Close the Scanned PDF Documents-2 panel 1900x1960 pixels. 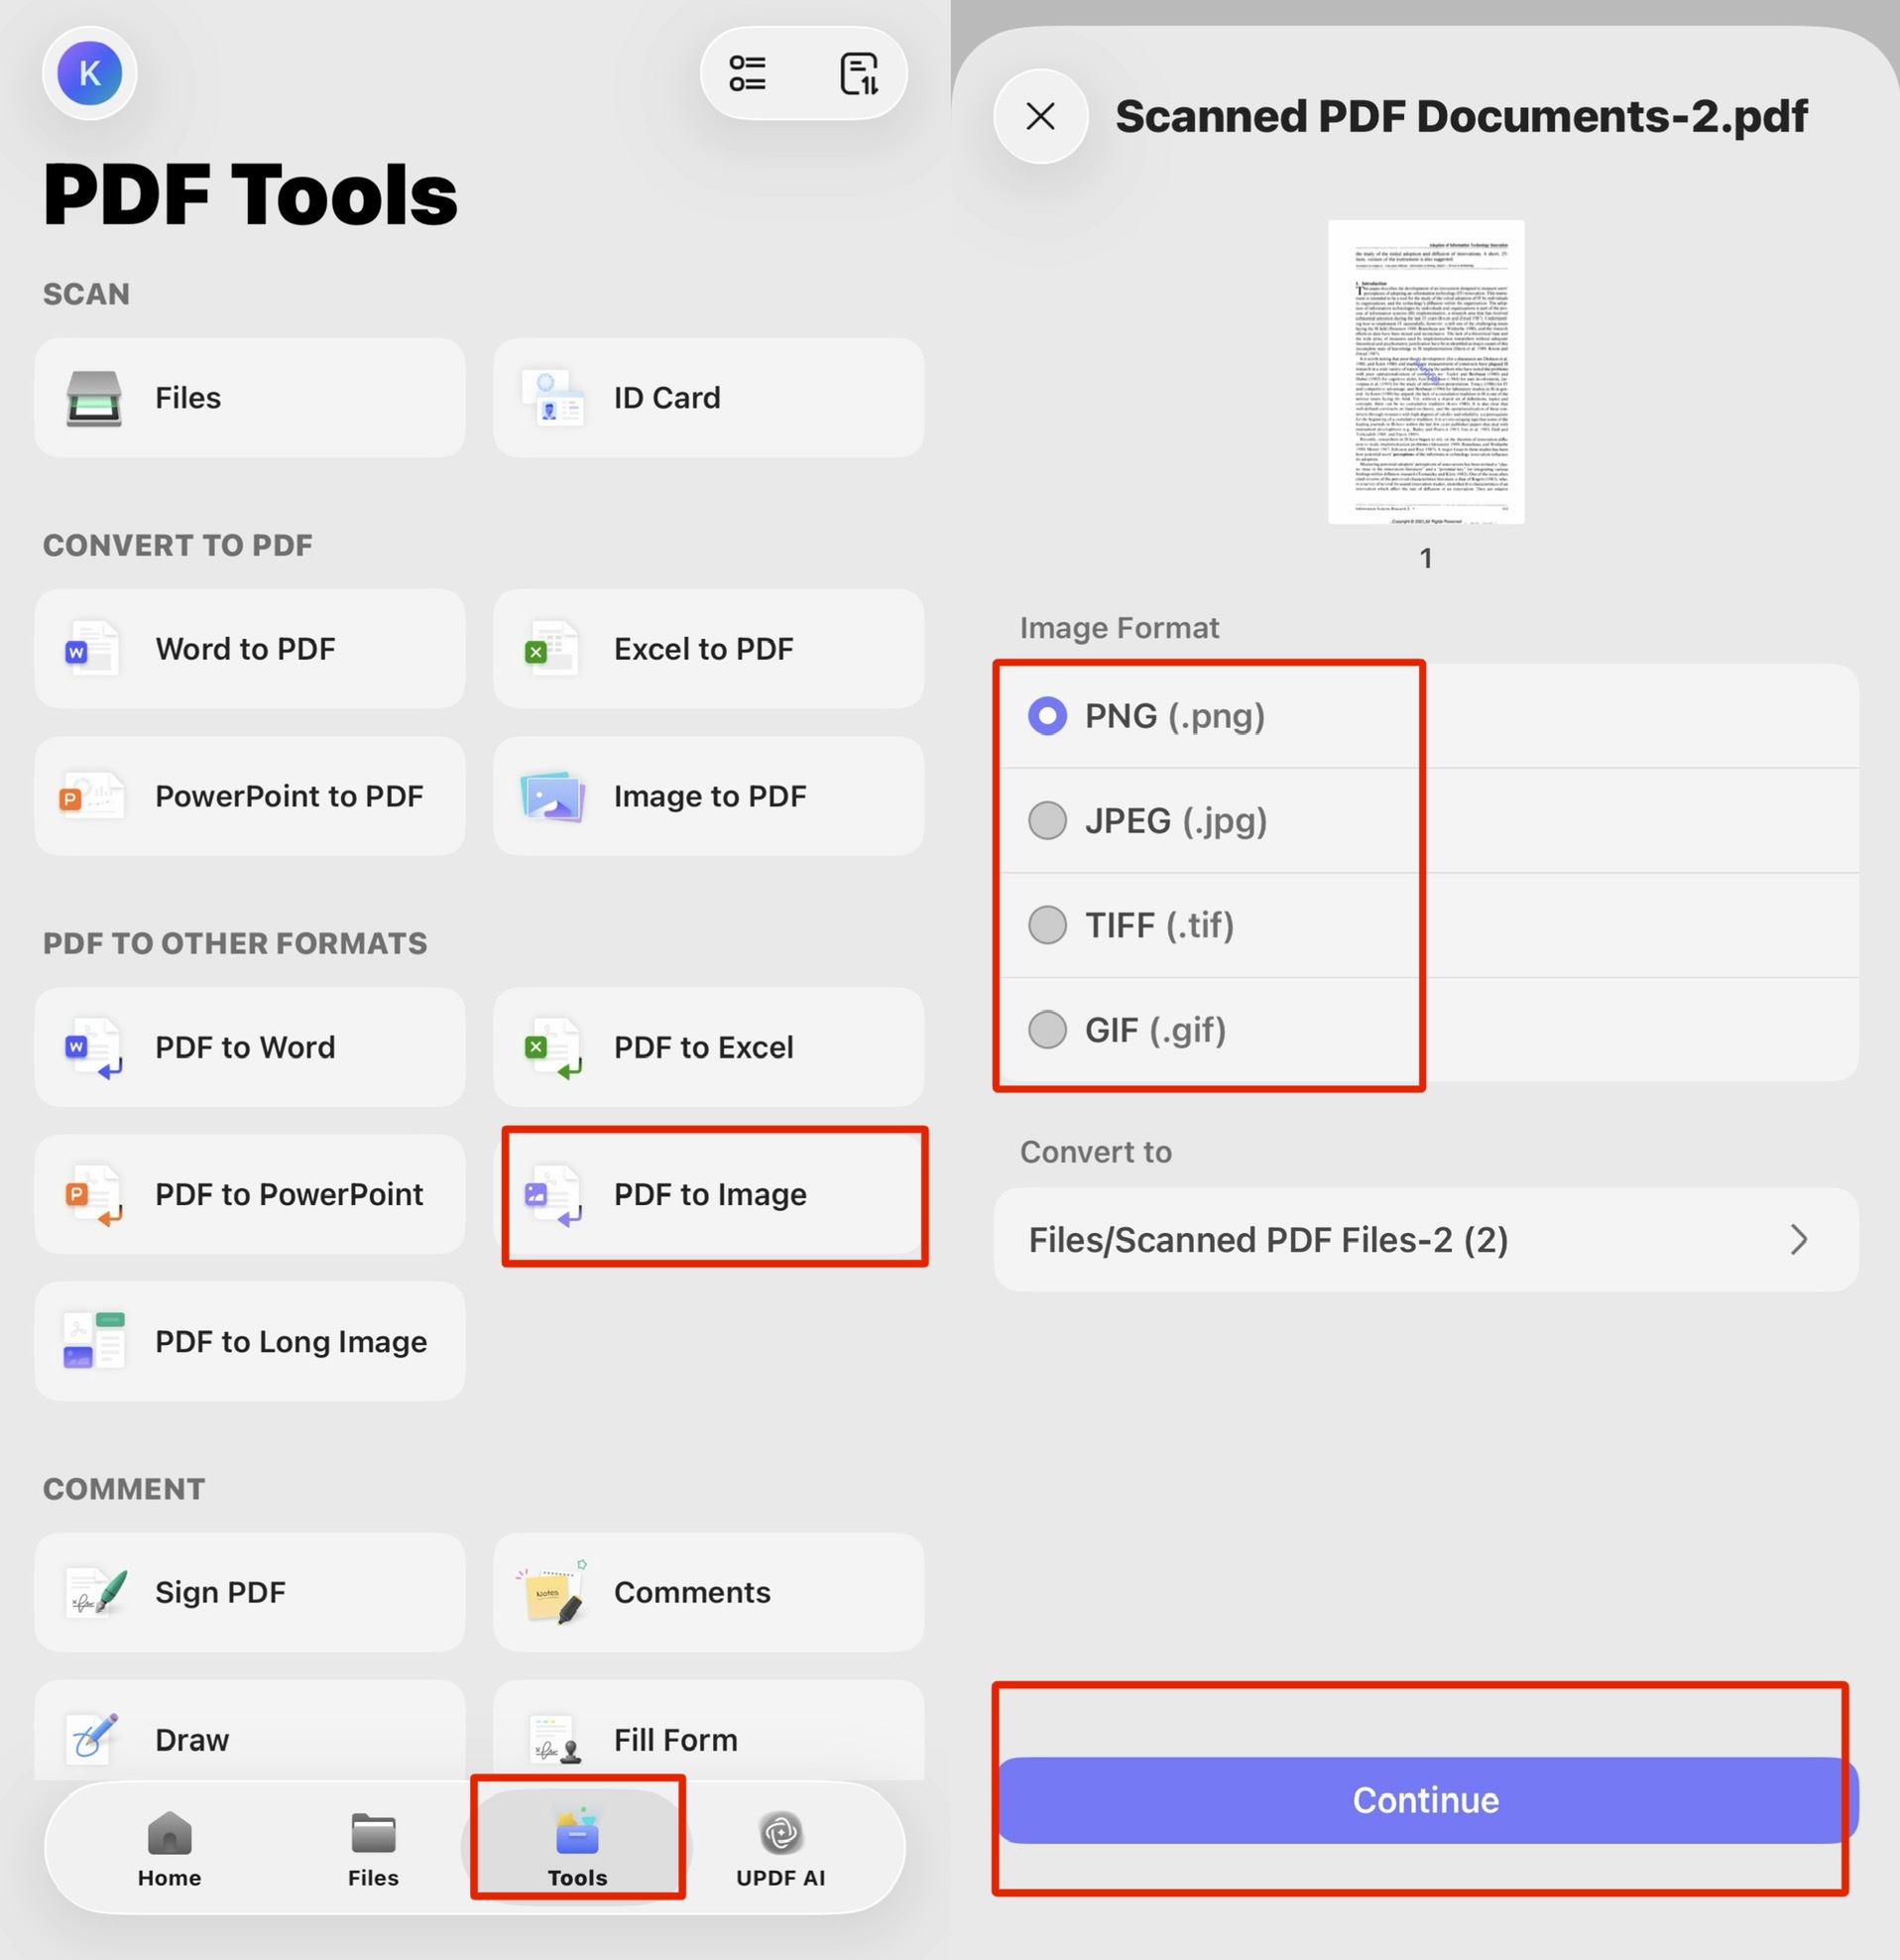1041,116
